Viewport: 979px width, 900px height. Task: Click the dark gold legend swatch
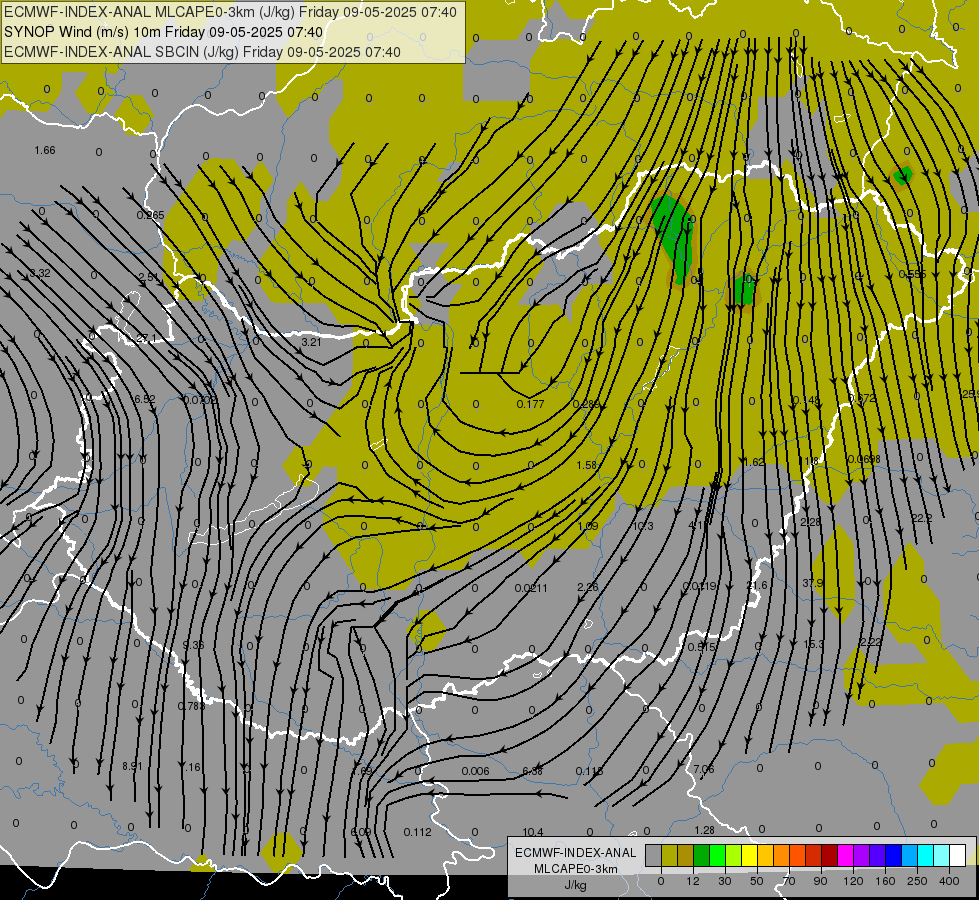pos(686,855)
